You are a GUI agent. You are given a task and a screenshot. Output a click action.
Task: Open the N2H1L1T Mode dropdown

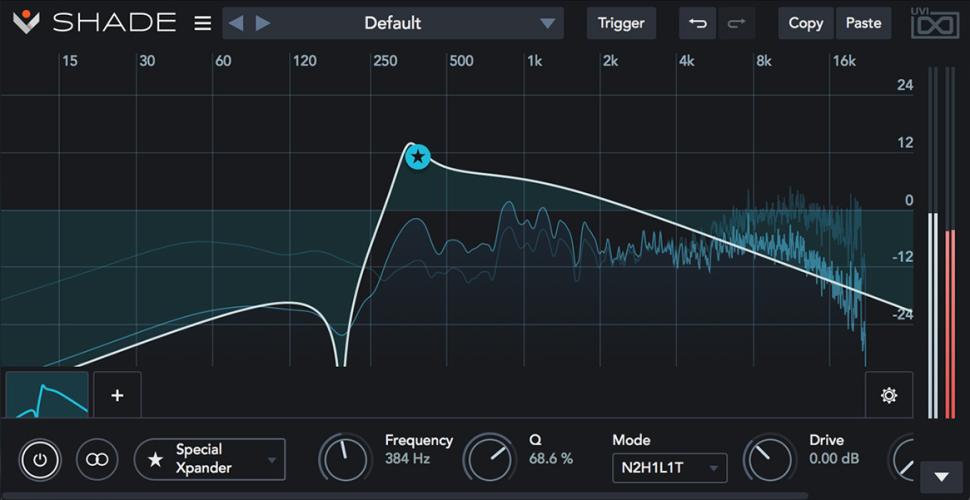(670, 468)
